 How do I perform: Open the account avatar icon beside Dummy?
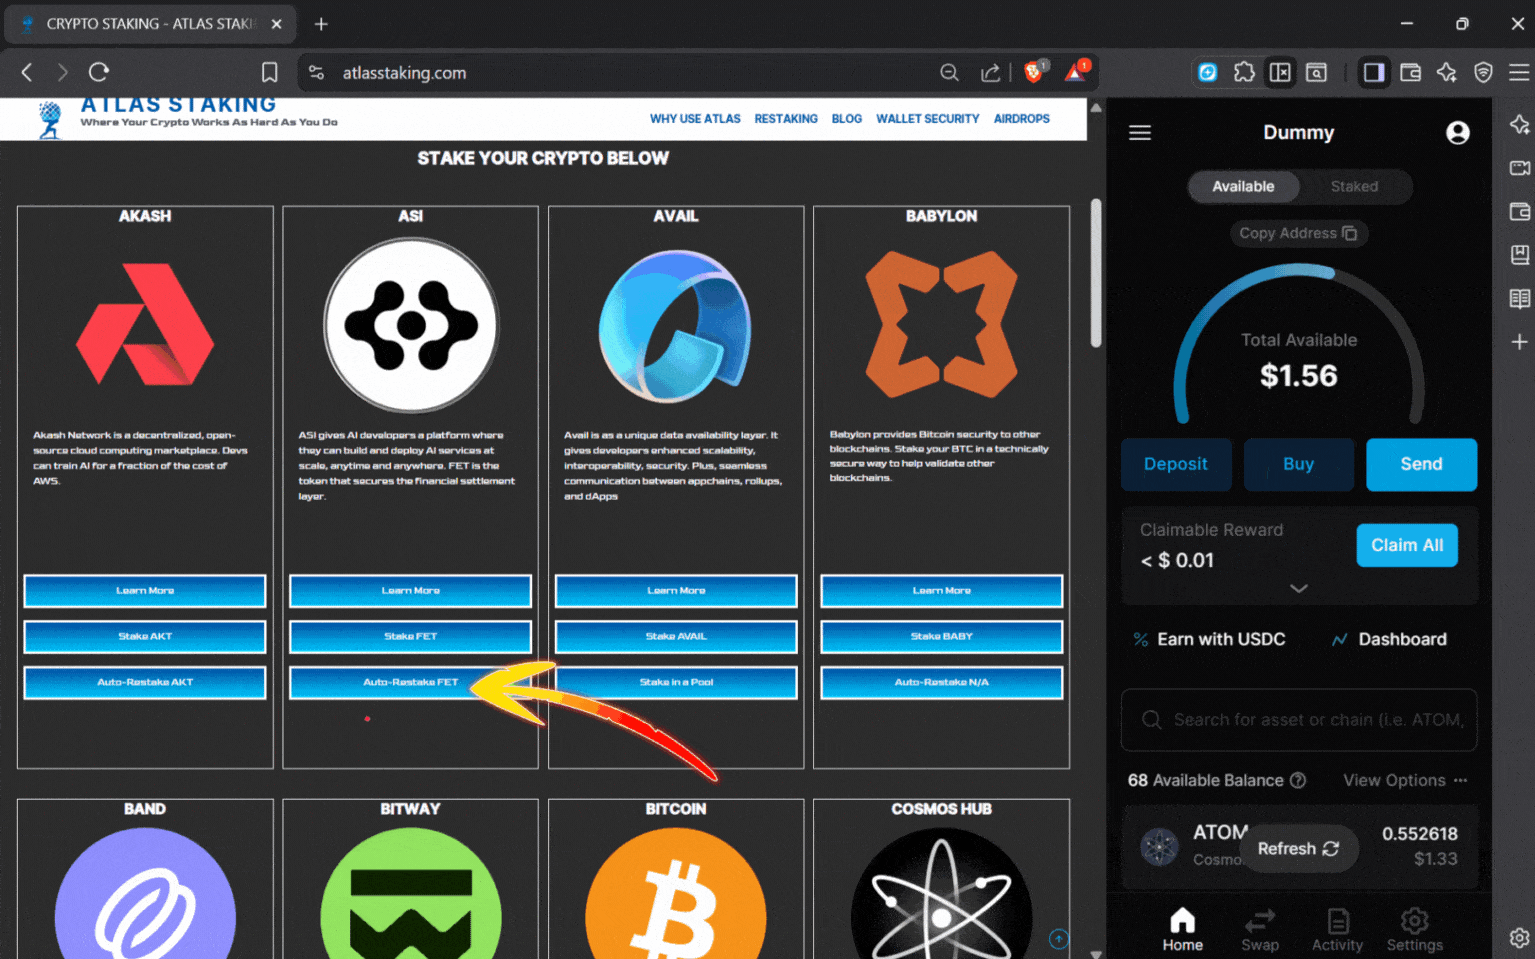pos(1457,132)
